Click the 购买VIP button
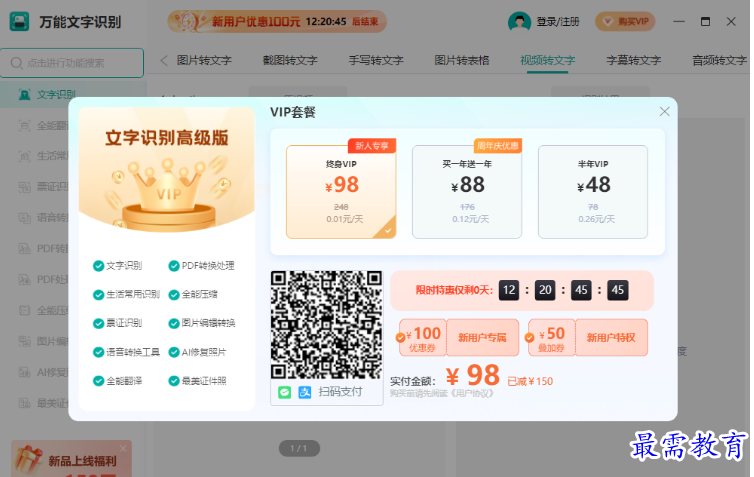 (x=625, y=22)
